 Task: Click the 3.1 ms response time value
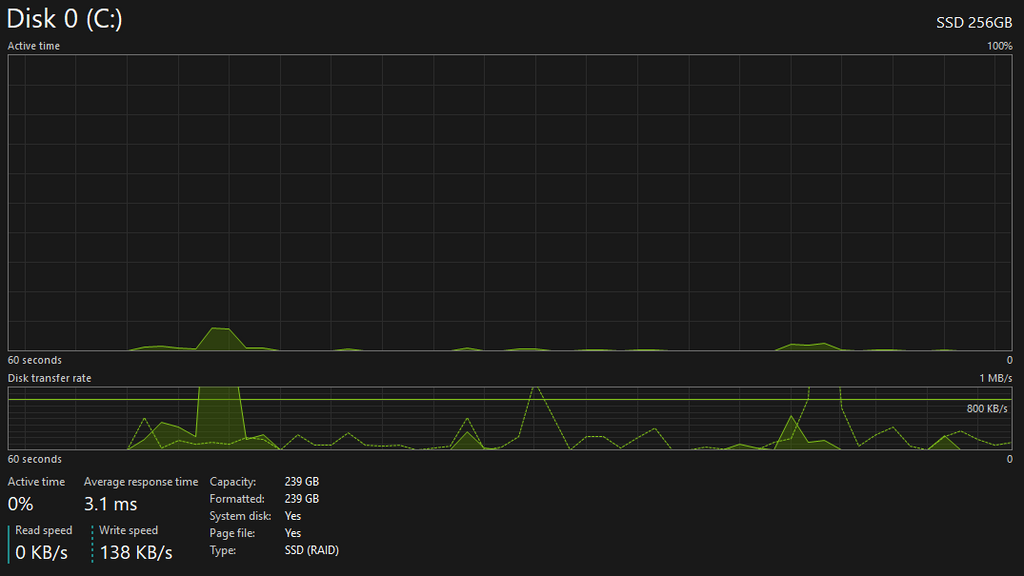point(110,504)
